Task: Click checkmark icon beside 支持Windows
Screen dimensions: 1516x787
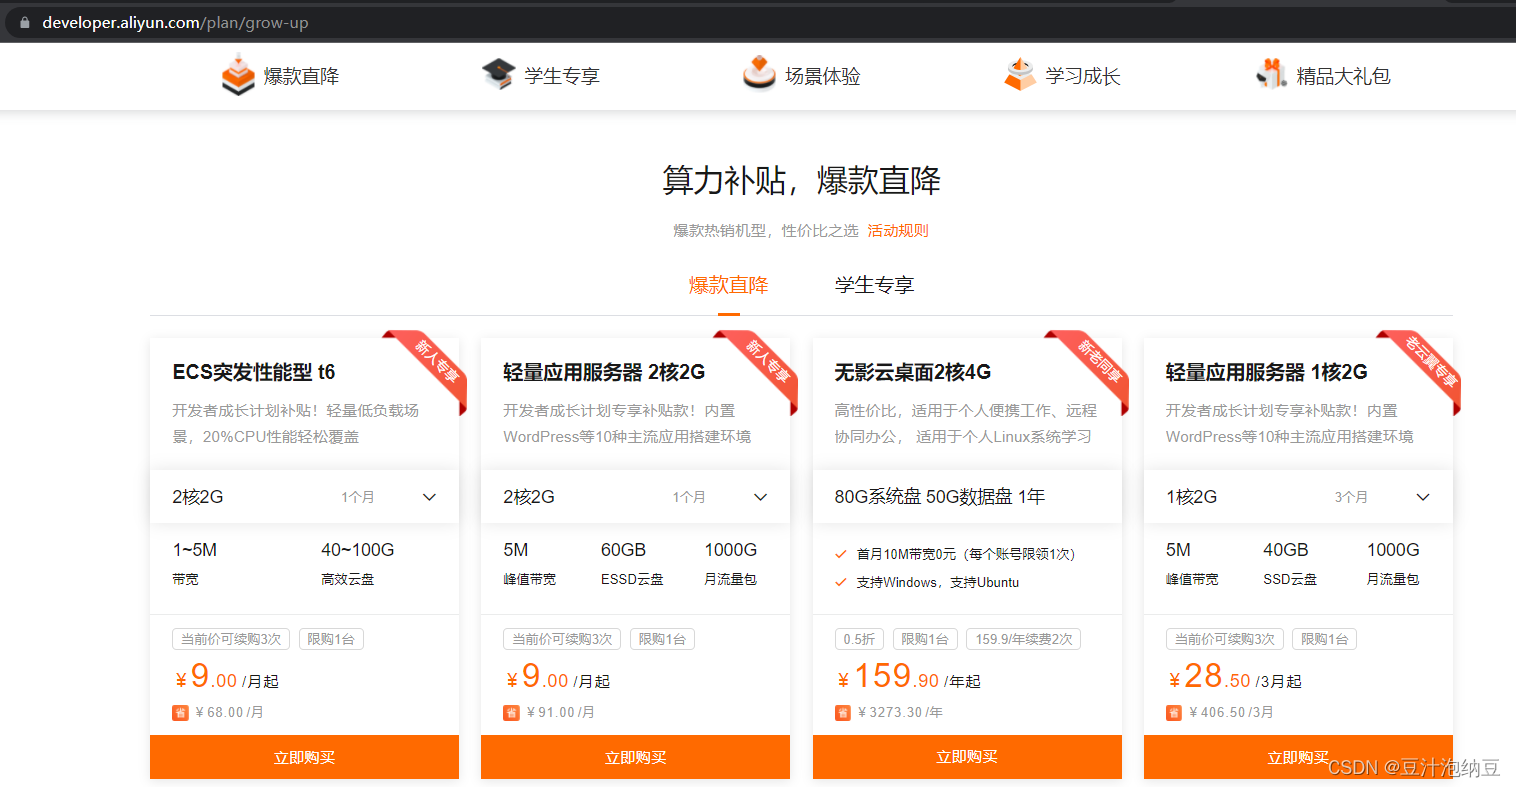Action: [841, 582]
